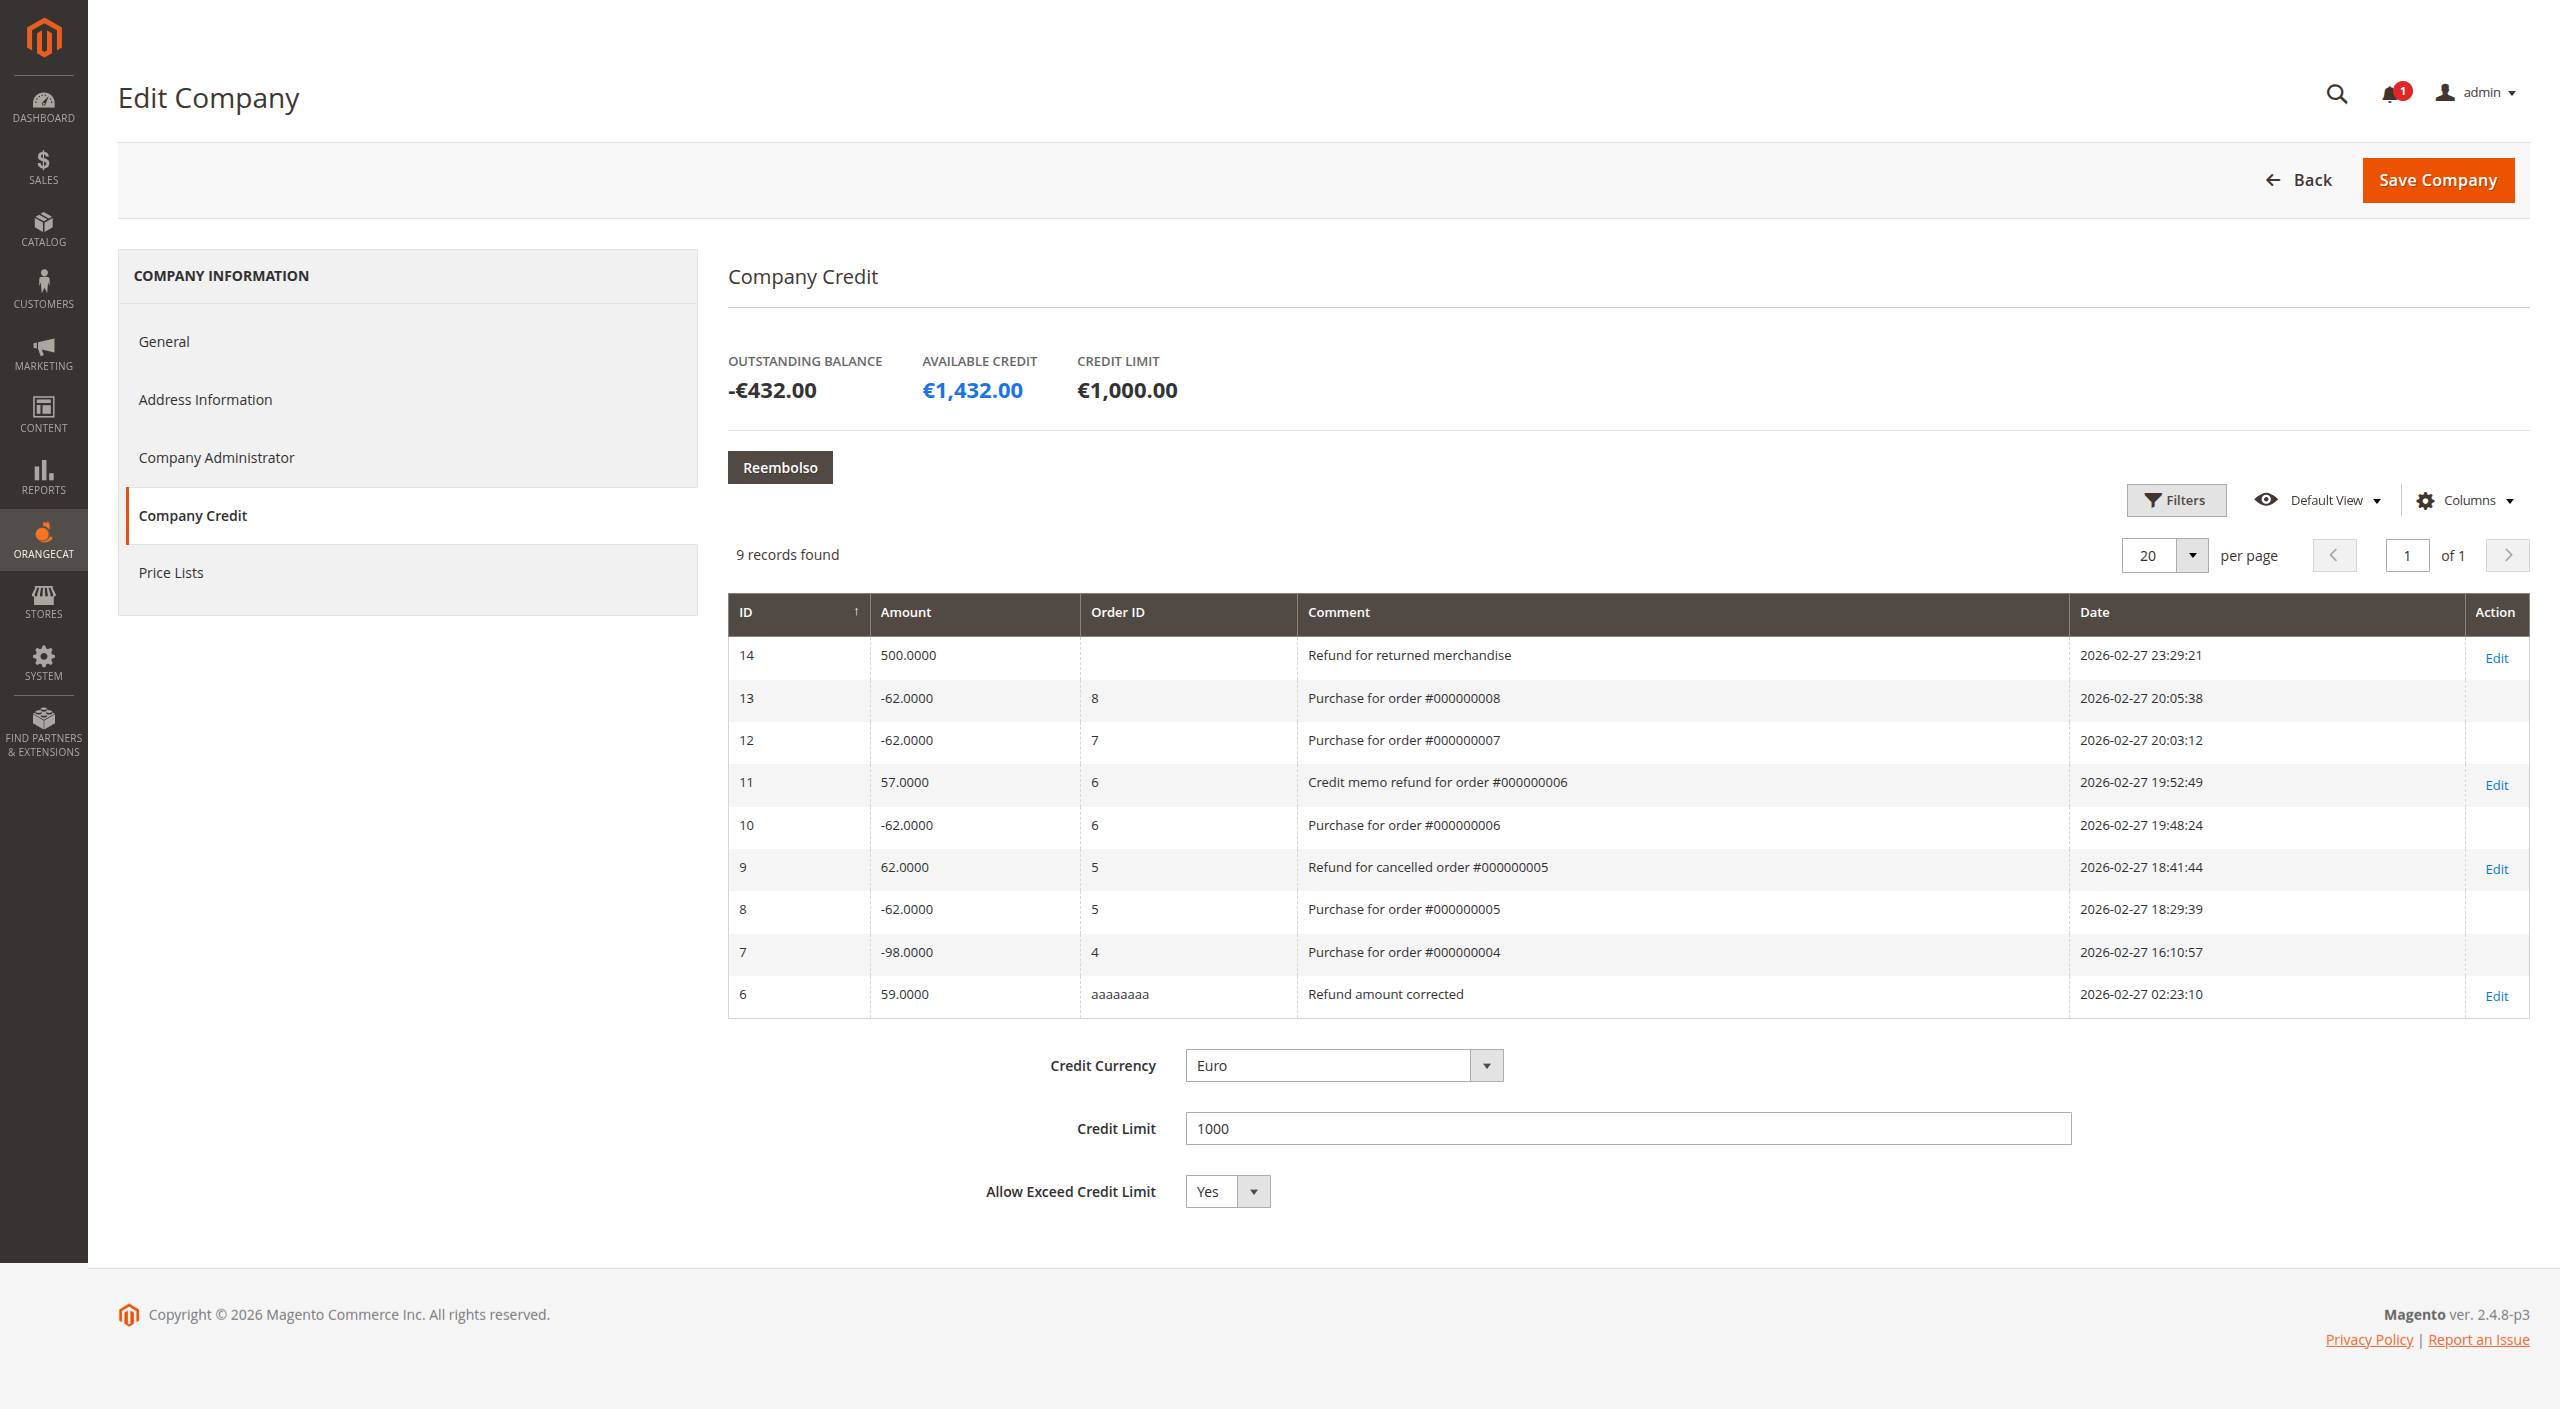2560x1409 pixels.
Task: Switch to the Address Information tab
Action: coord(205,400)
